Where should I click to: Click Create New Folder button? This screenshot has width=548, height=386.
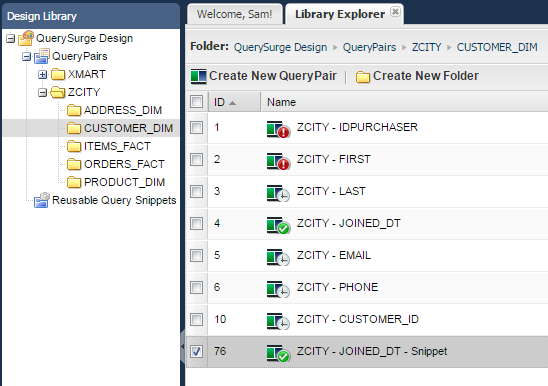(417, 76)
